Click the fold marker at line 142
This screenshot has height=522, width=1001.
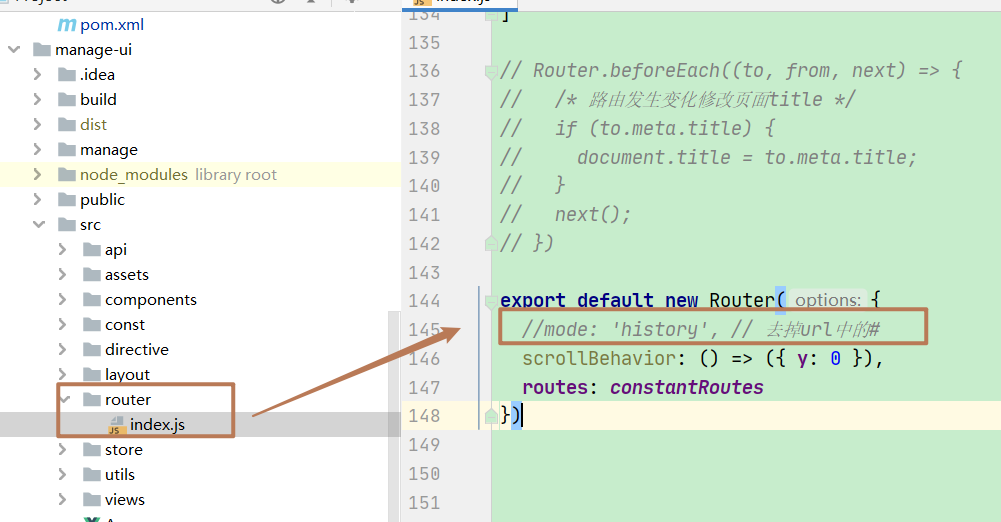(x=491, y=243)
